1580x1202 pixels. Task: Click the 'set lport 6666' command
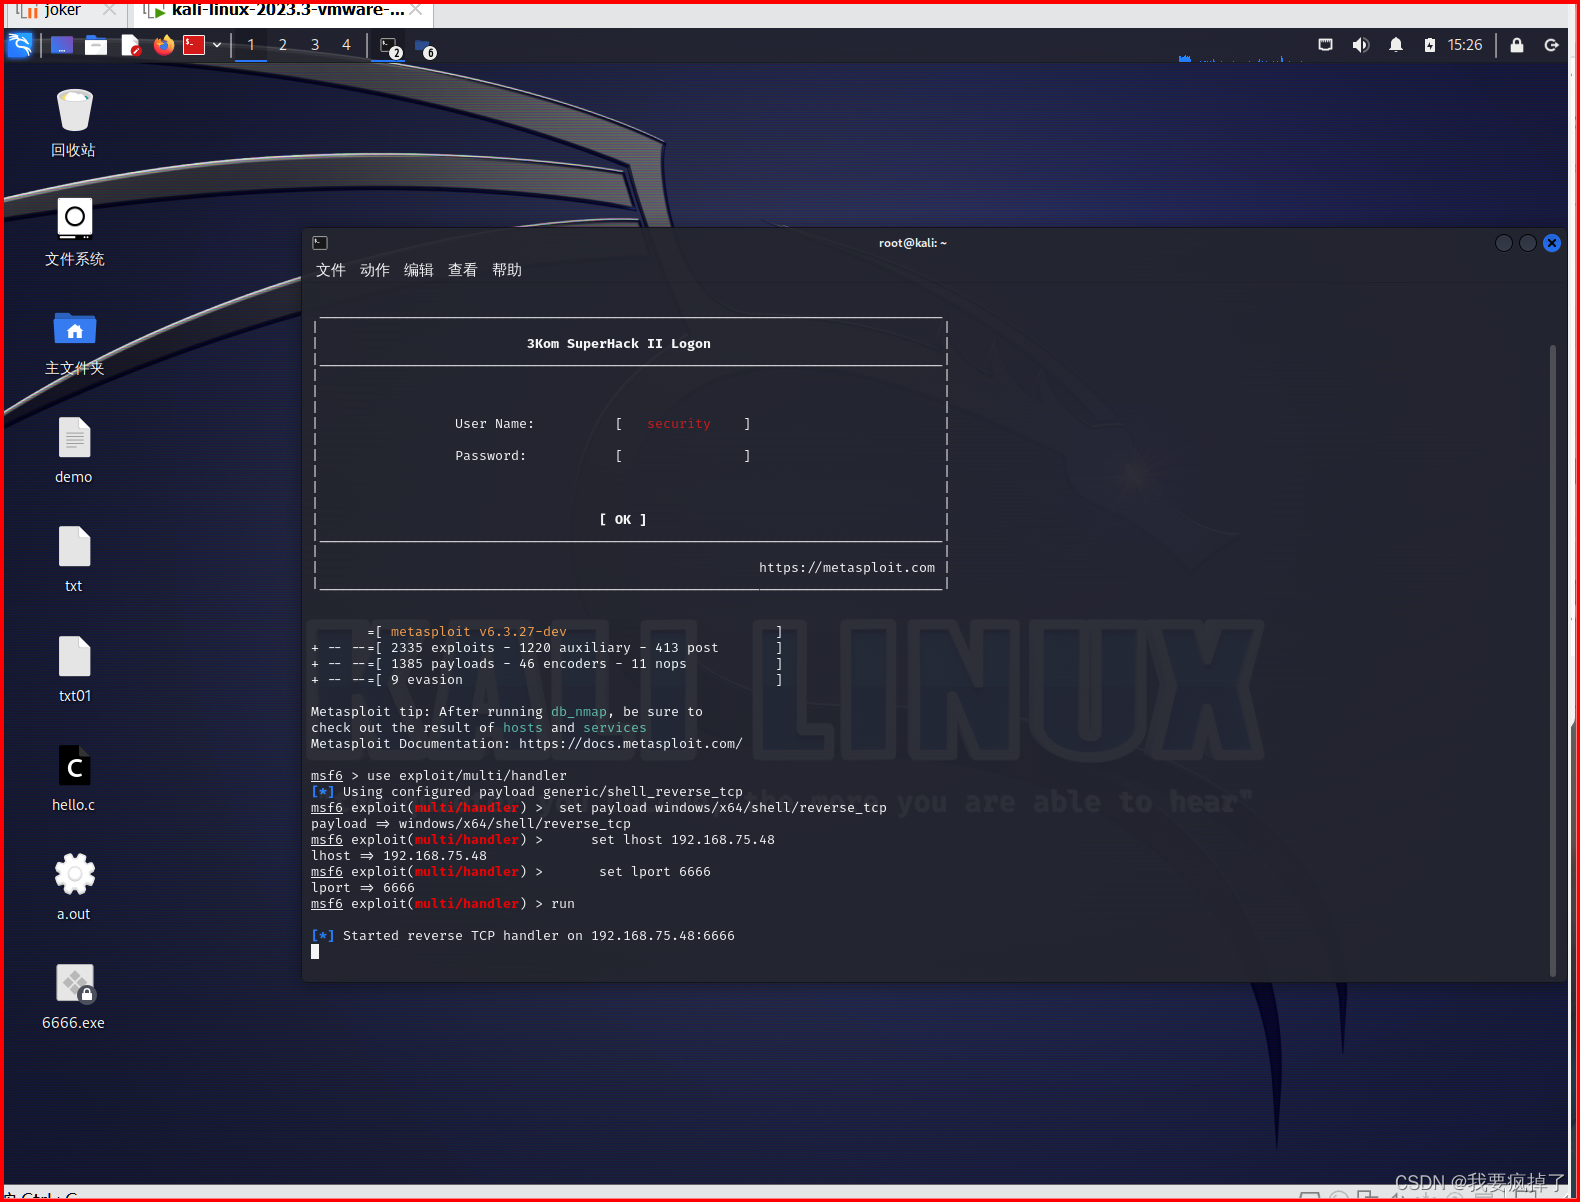pos(655,872)
